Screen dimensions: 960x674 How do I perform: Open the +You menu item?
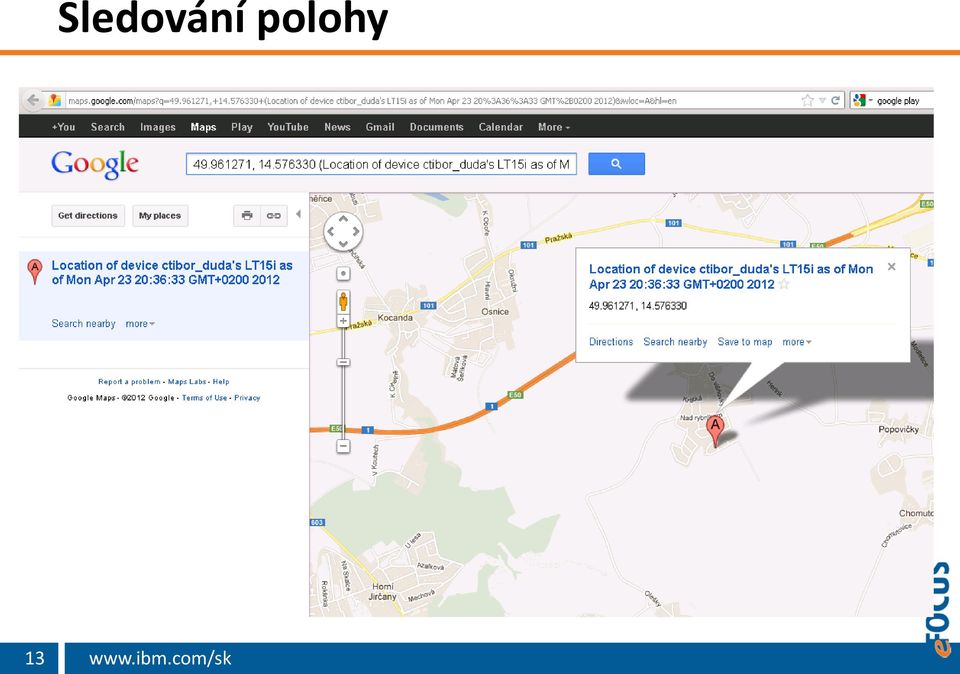[x=63, y=127]
